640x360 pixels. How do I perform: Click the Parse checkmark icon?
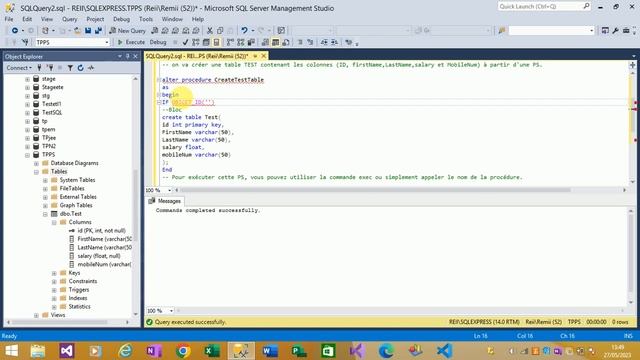(185, 42)
